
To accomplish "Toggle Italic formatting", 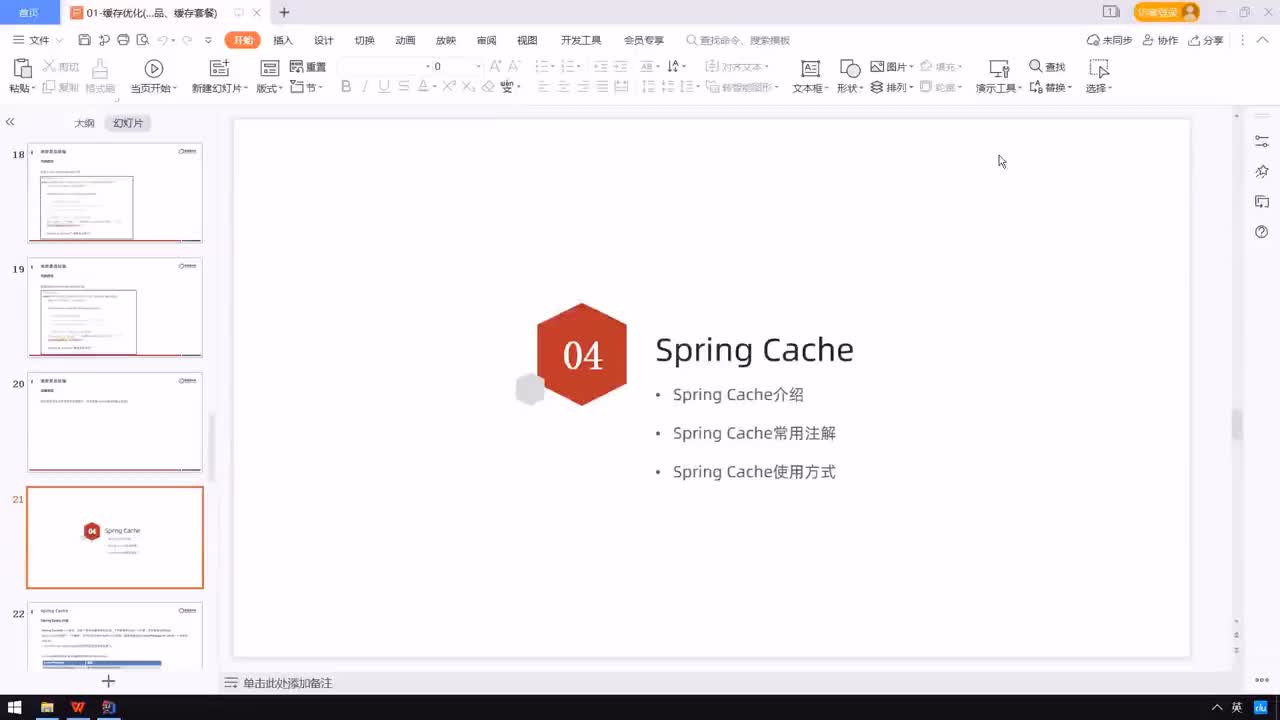I will click(365, 87).
